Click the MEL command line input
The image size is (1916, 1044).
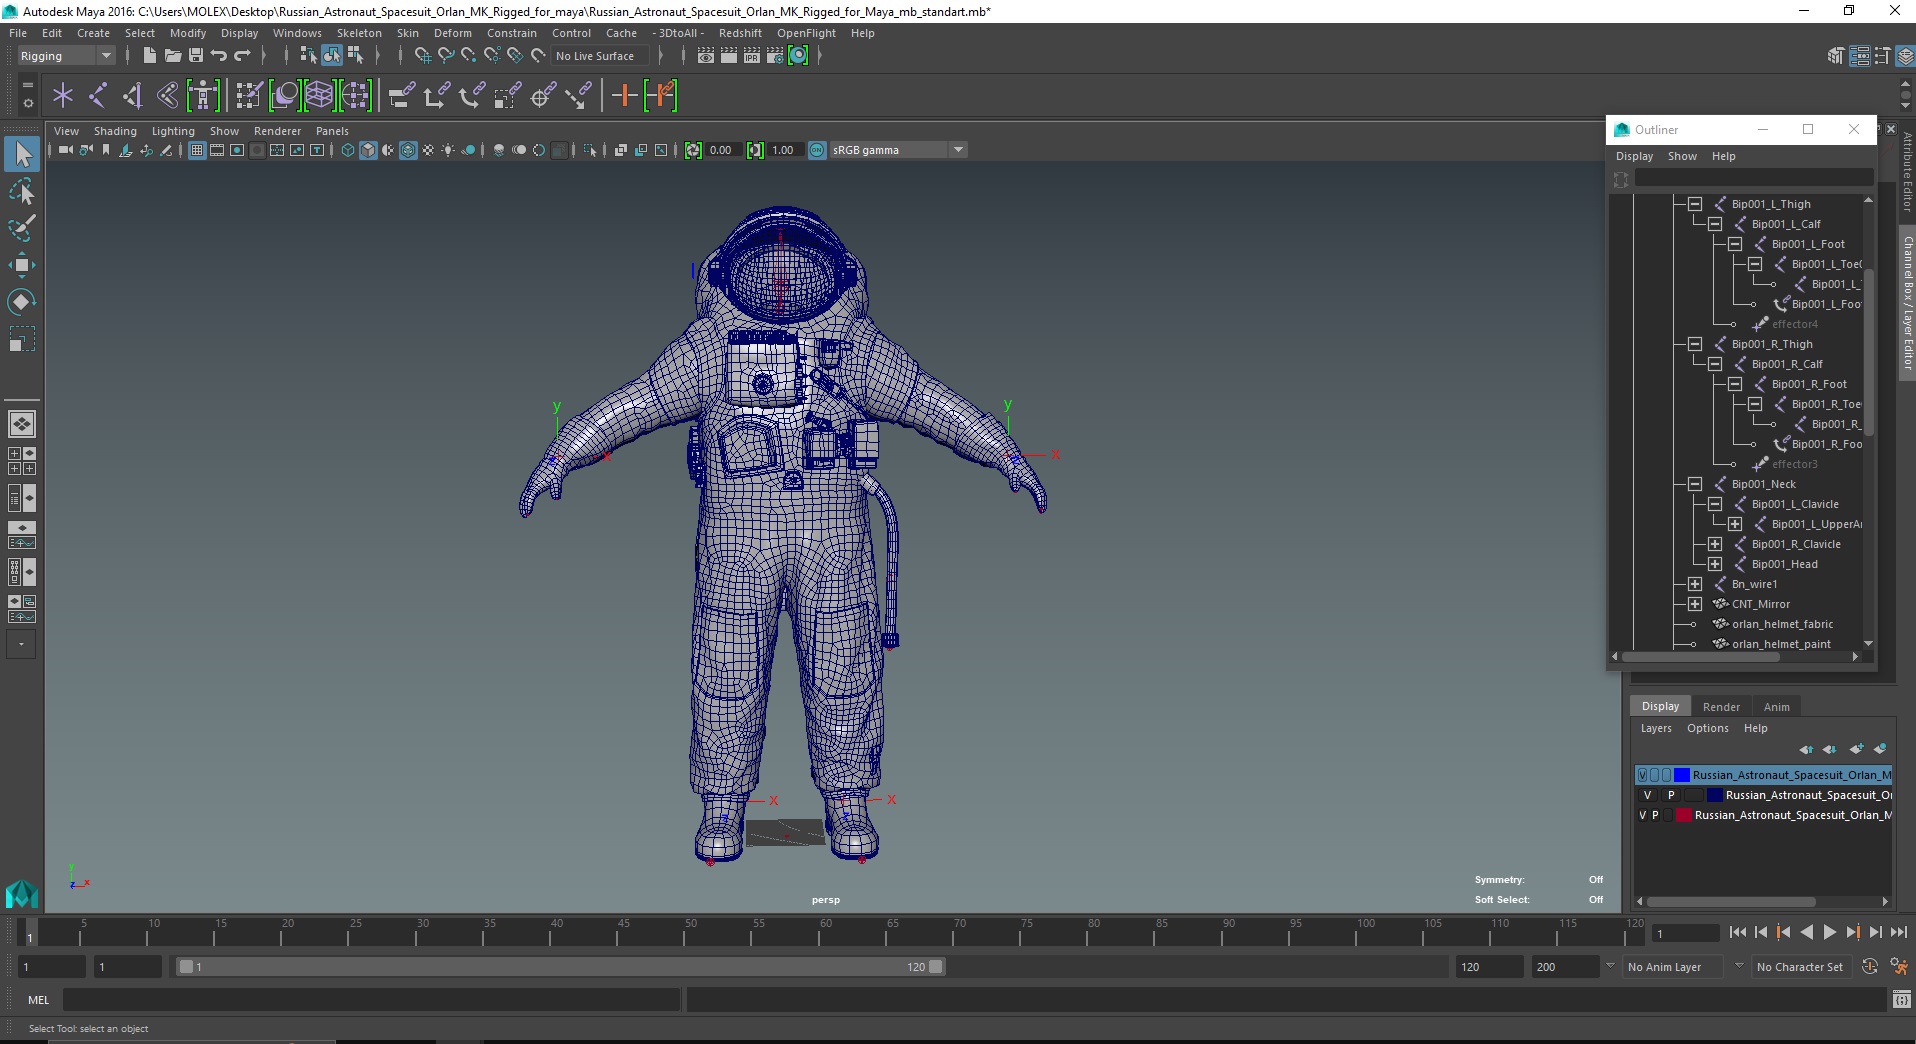click(371, 999)
